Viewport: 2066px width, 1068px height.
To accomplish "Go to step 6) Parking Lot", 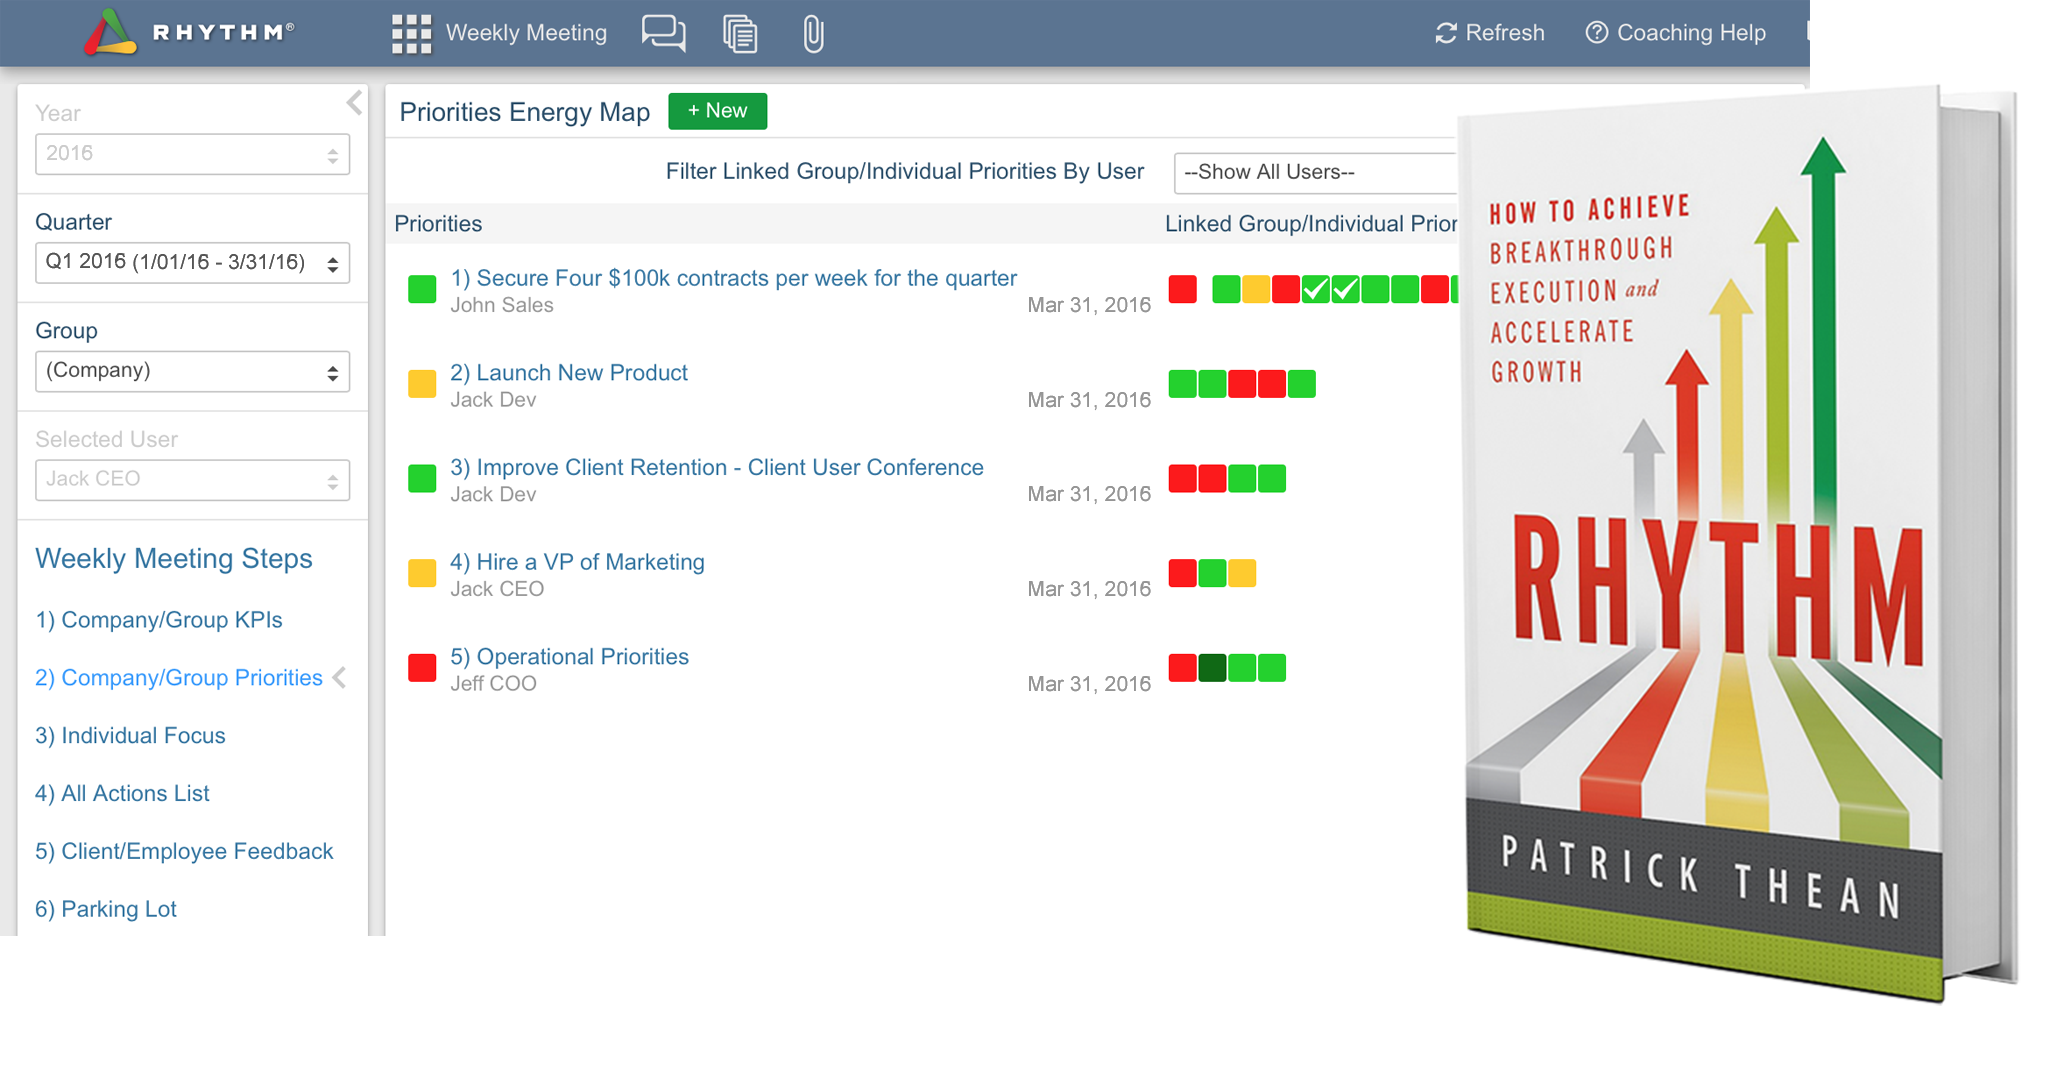I will click(106, 910).
